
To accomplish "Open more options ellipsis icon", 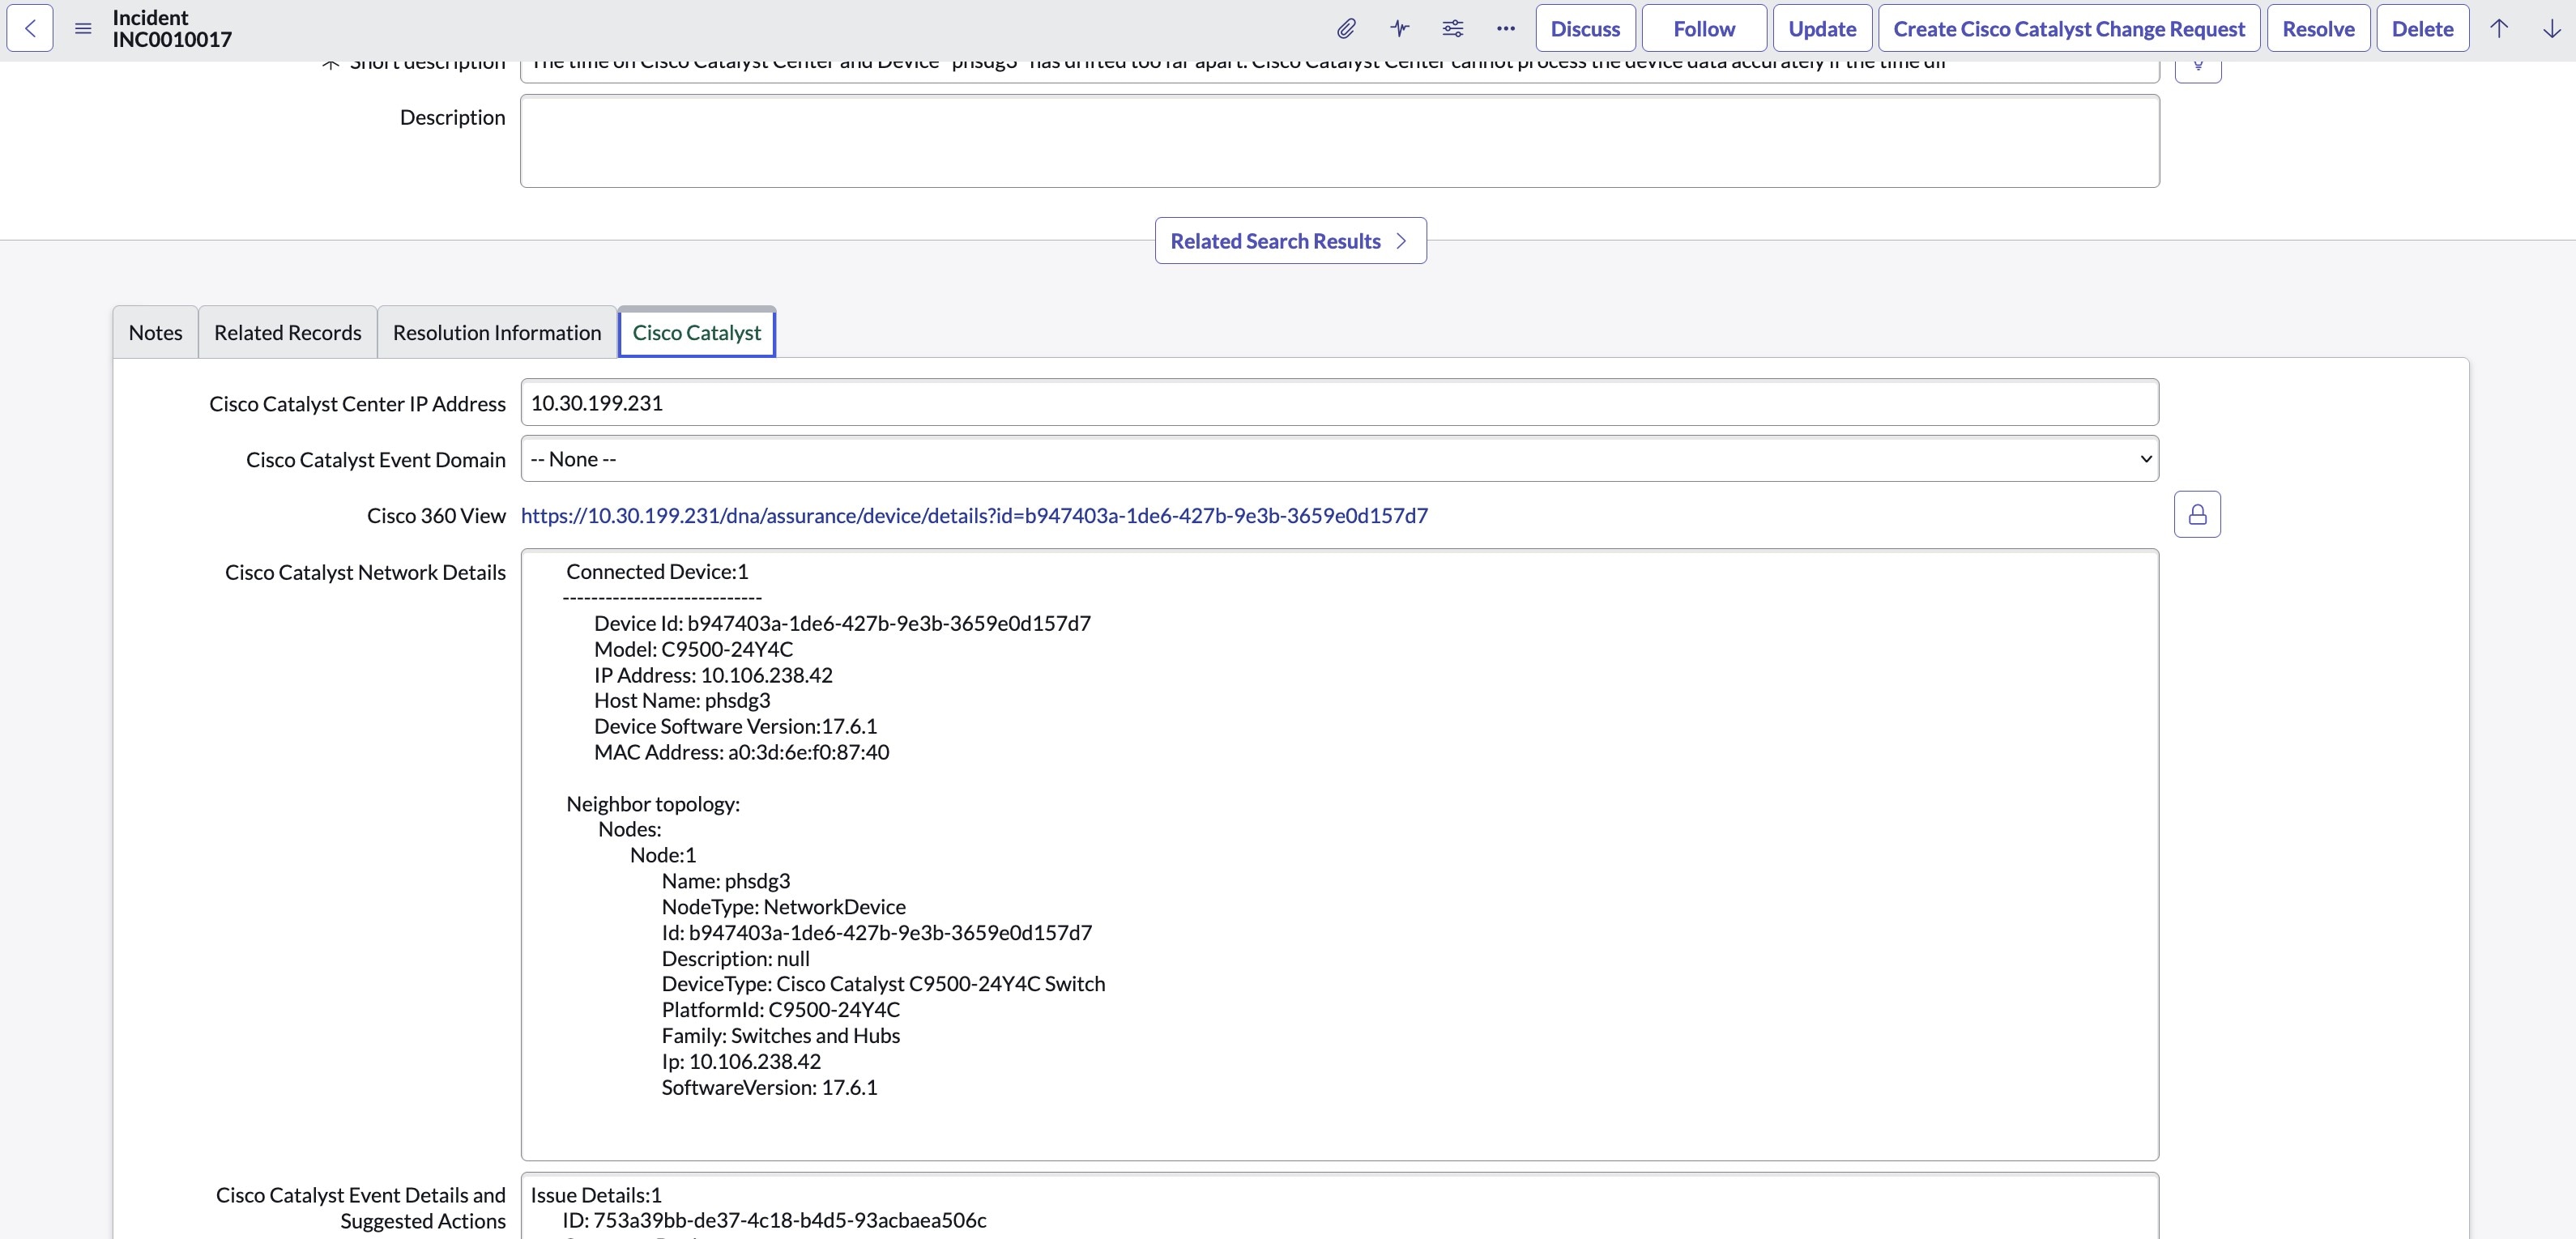I will click(x=1505, y=28).
